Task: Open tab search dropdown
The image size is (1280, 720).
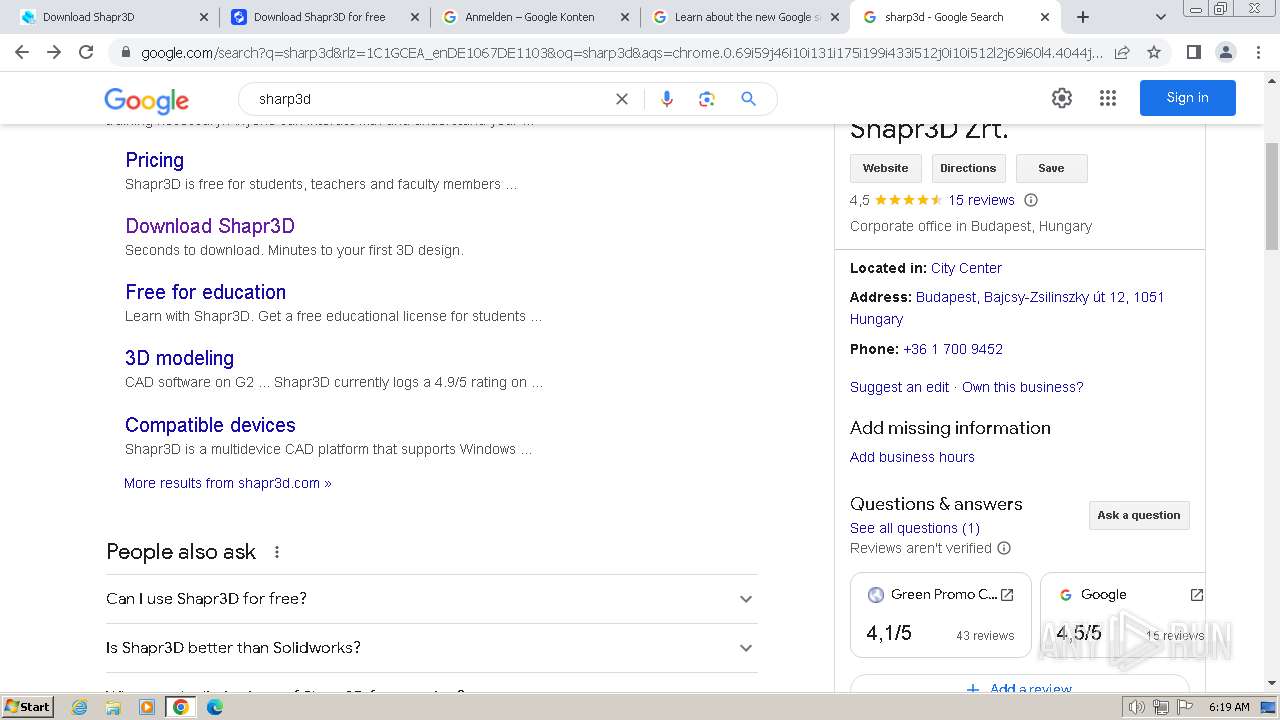Action: tap(1160, 17)
